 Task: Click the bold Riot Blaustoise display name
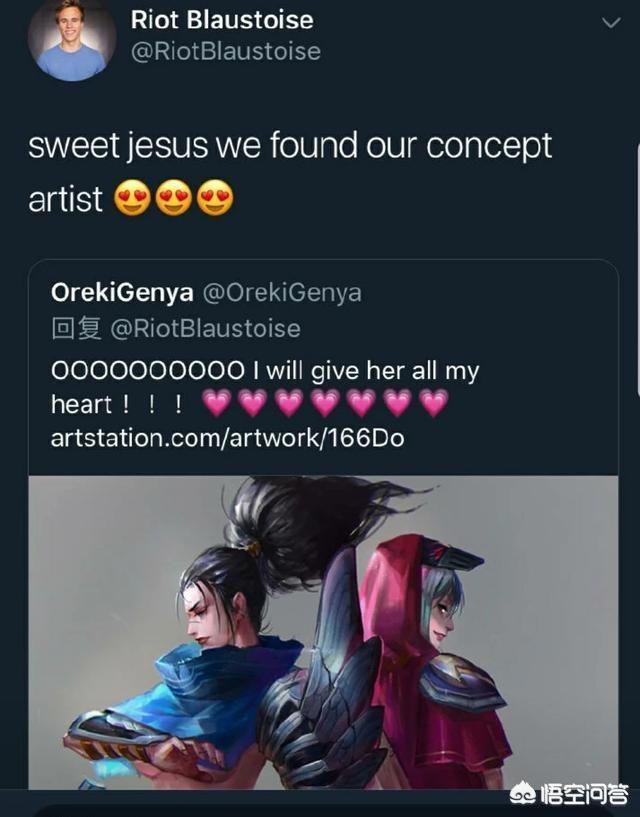222,20
